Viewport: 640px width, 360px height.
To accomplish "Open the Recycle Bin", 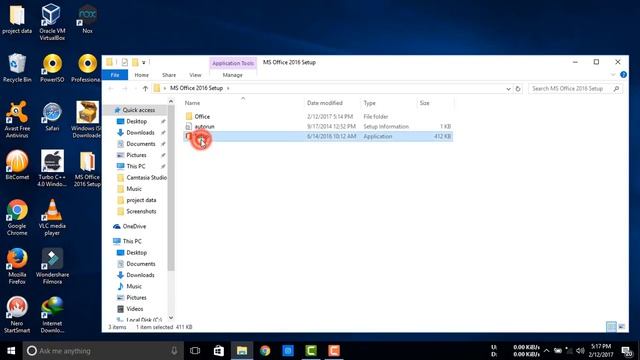I will click(17, 68).
